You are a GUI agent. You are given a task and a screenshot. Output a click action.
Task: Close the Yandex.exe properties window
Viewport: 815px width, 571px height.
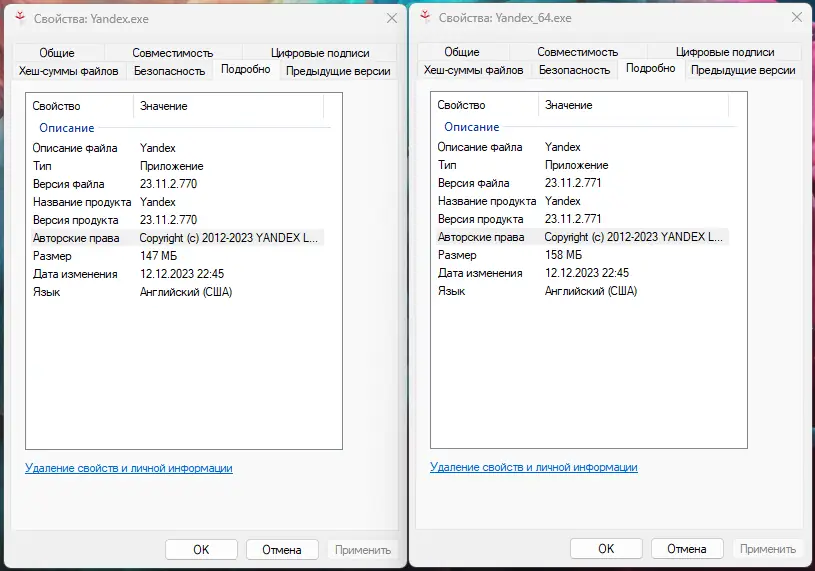click(x=391, y=18)
